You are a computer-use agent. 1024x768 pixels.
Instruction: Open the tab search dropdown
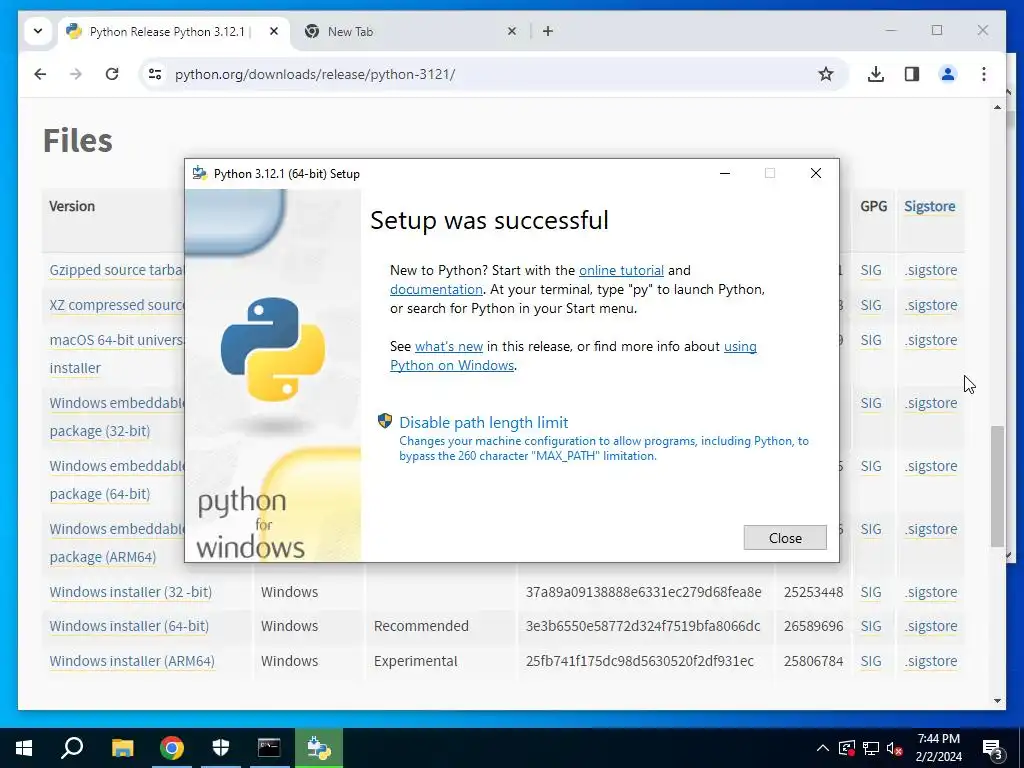pos(38,31)
